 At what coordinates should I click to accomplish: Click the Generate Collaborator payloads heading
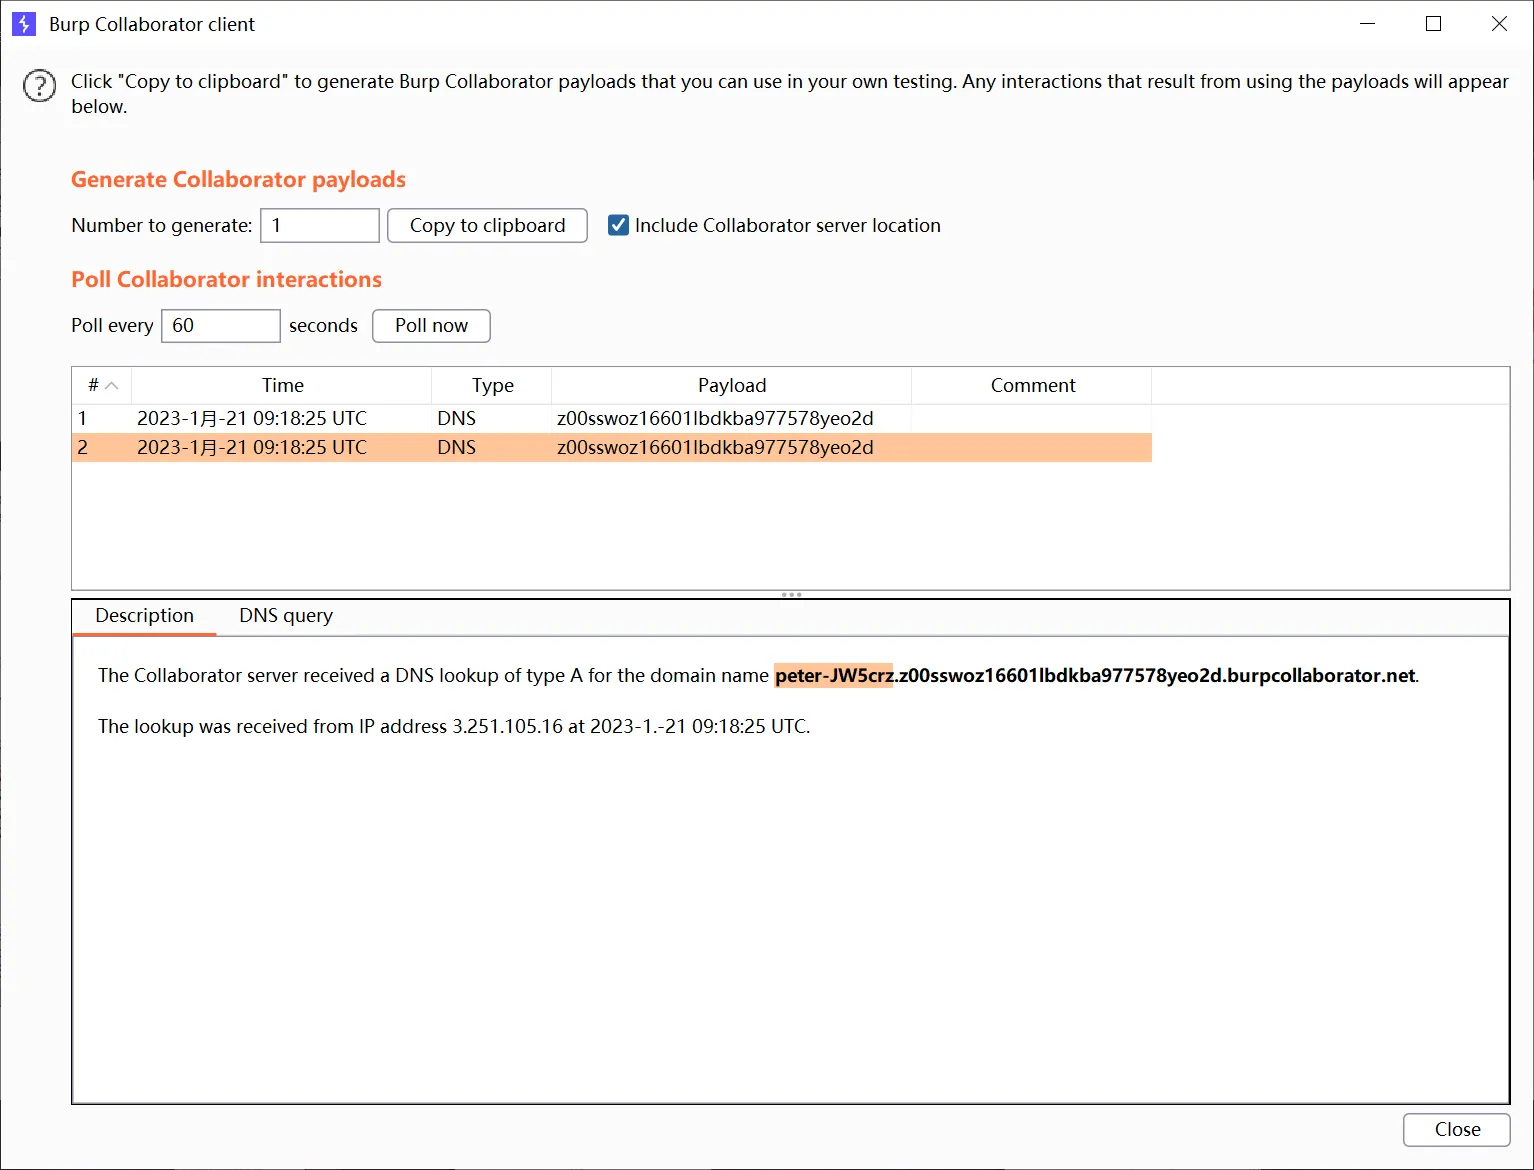(x=238, y=180)
